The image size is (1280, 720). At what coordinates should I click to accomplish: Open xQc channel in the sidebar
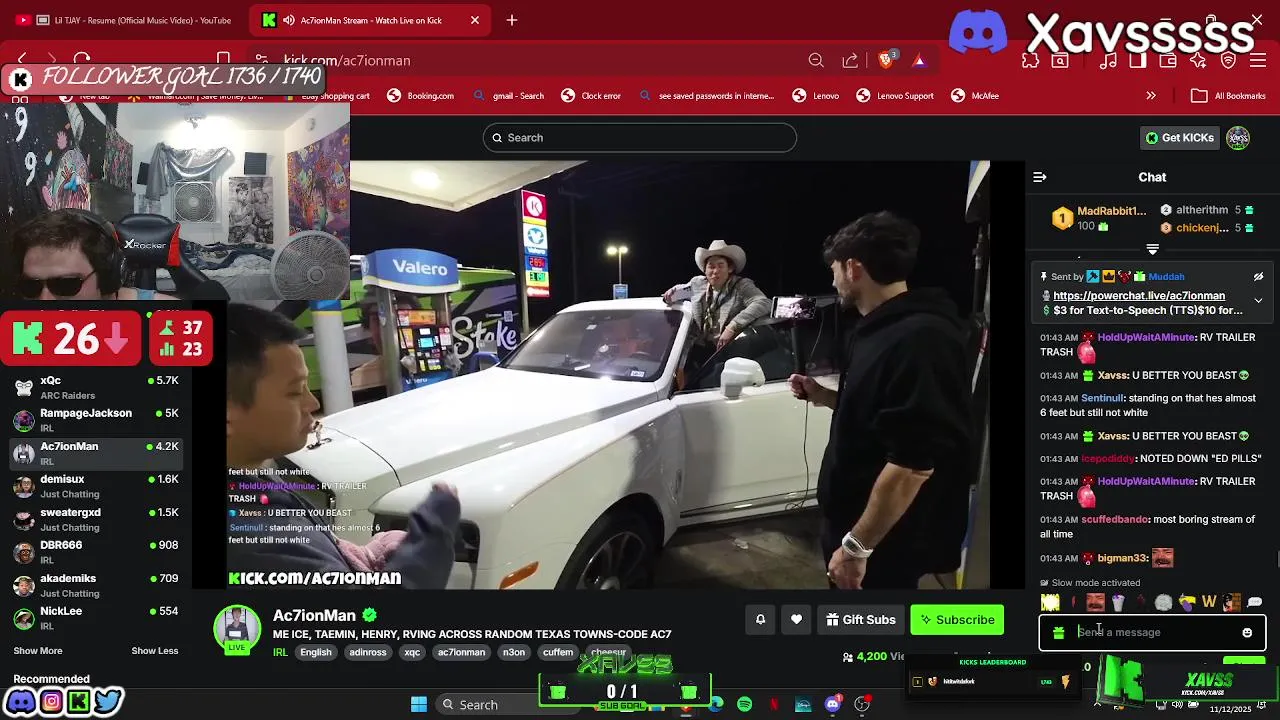(x=96, y=387)
